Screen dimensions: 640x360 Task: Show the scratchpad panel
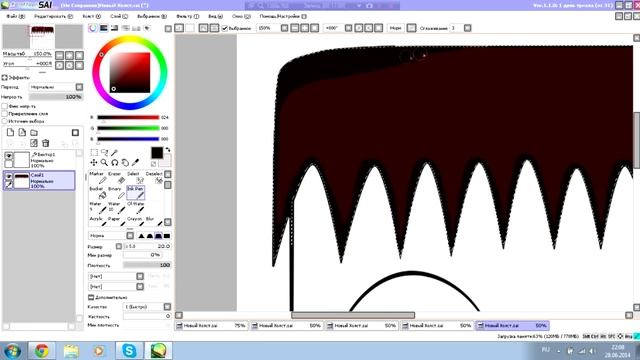click(147, 28)
